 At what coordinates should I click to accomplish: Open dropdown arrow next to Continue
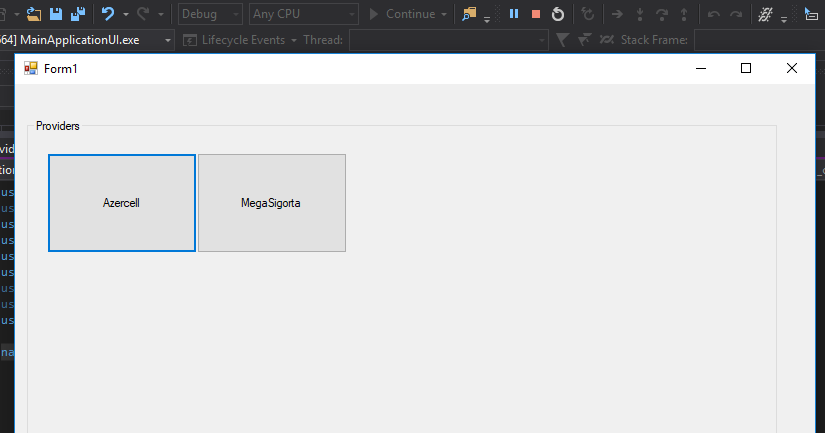click(444, 14)
